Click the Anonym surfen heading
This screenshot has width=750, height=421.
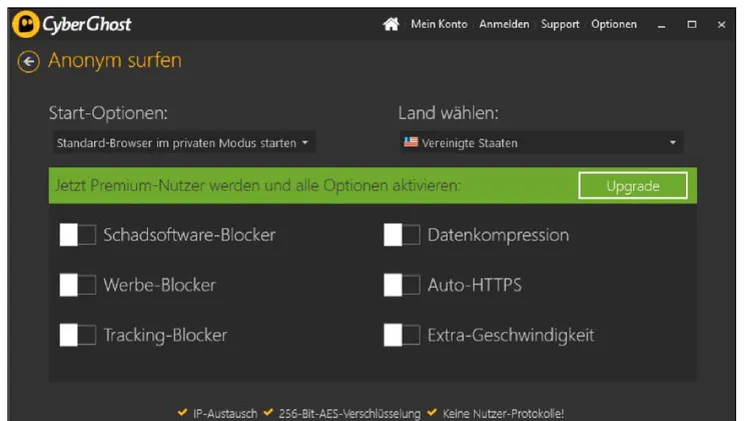point(115,61)
